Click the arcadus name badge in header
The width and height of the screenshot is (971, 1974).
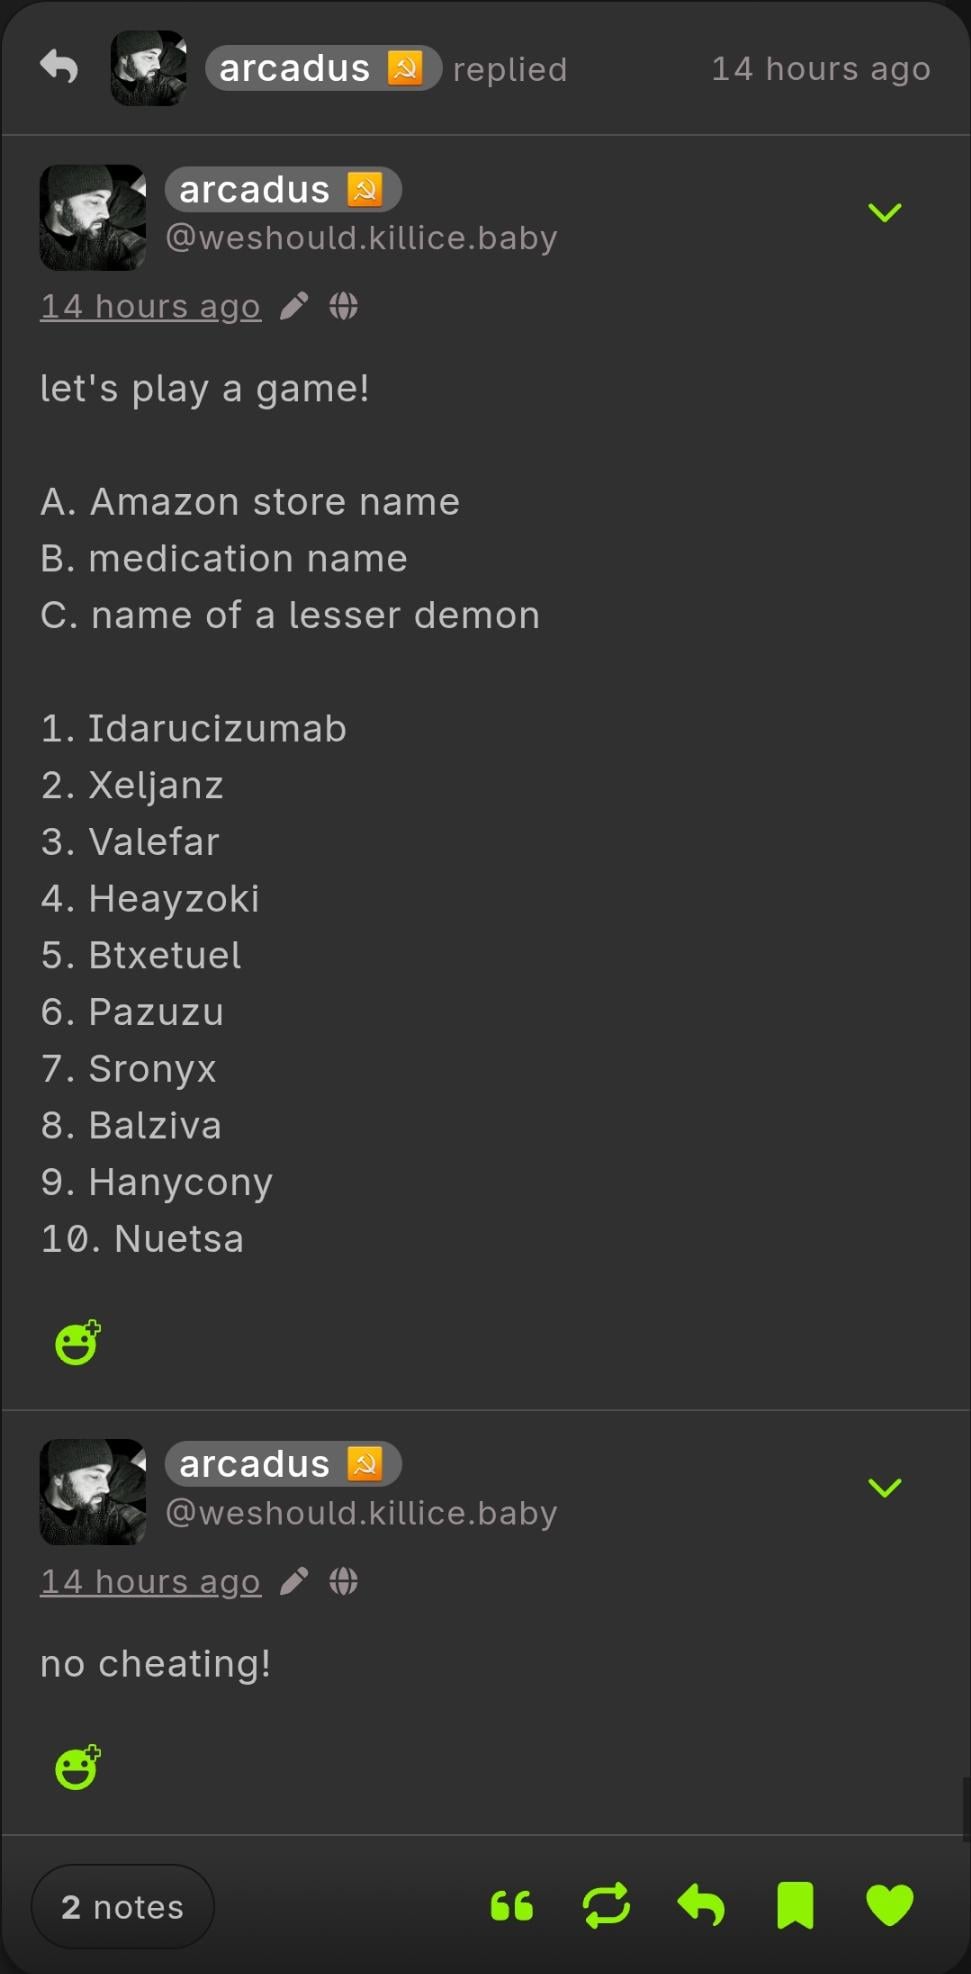coord(322,68)
